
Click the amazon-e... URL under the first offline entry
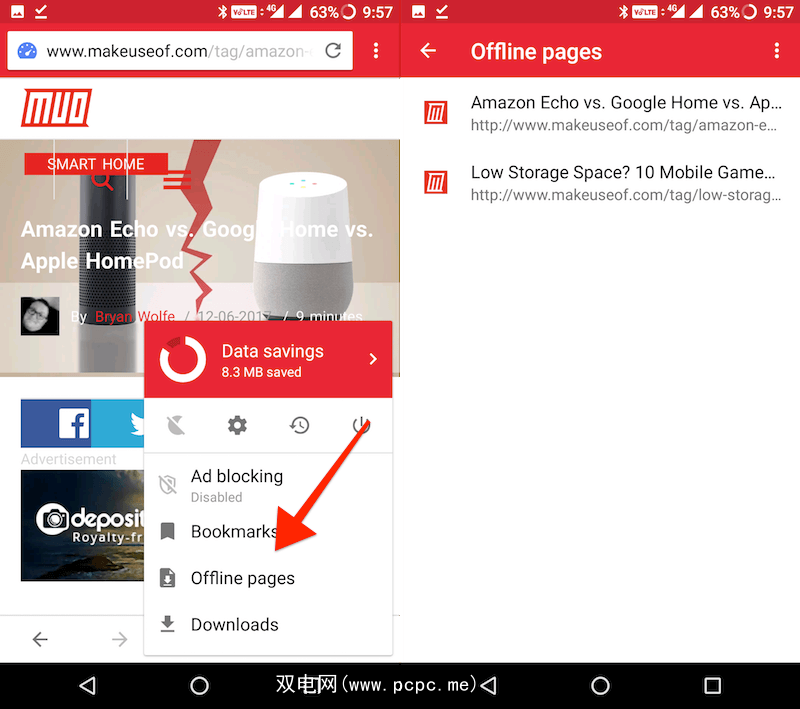point(623,125)
